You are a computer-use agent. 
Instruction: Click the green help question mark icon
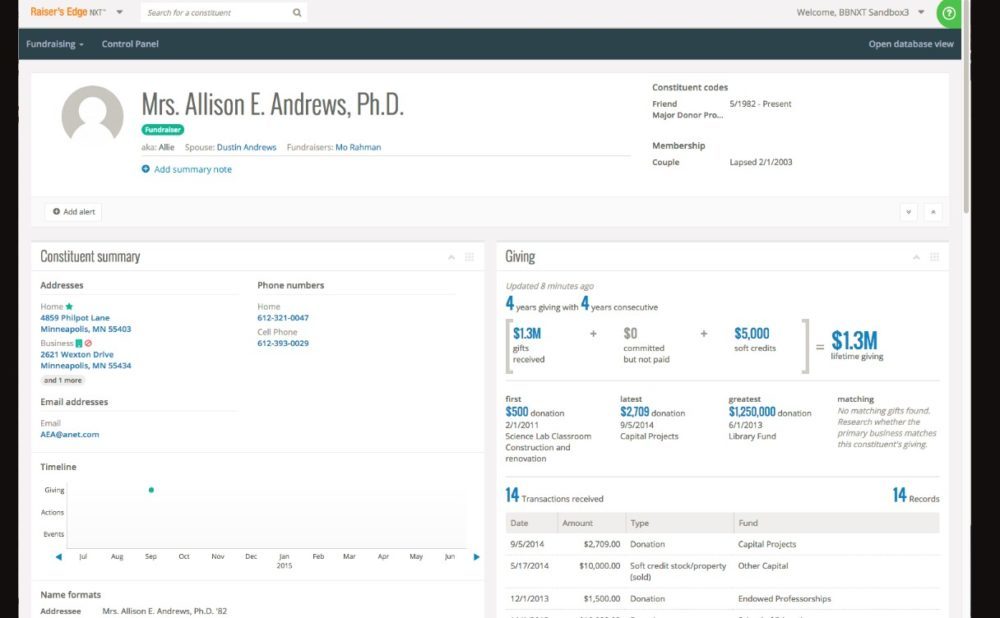pos(948,13)
